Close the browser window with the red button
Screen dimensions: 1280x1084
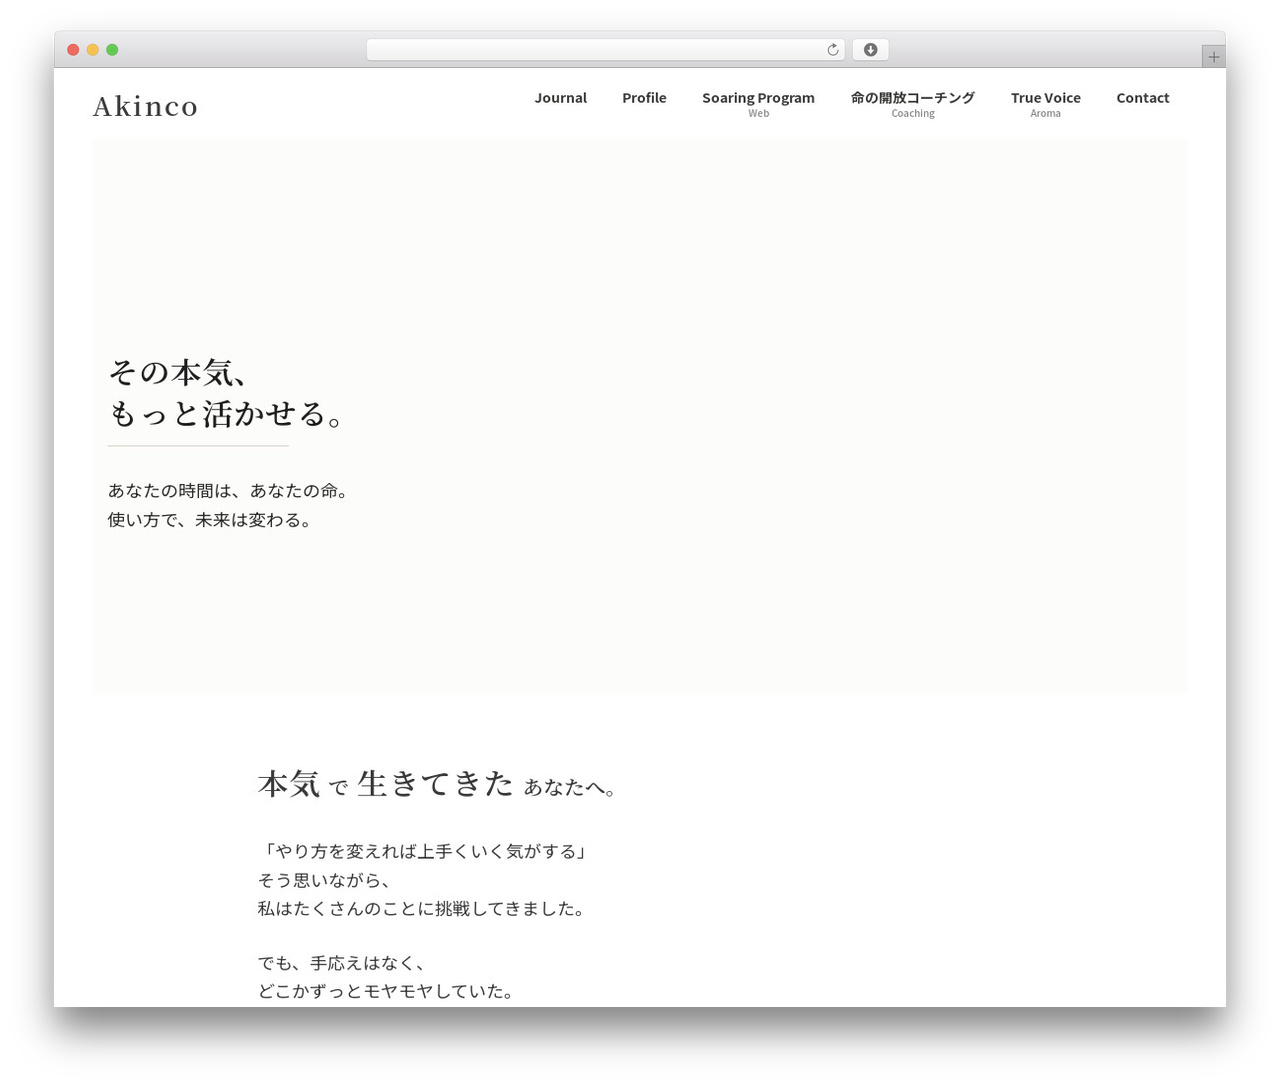(x=73, y=50)
